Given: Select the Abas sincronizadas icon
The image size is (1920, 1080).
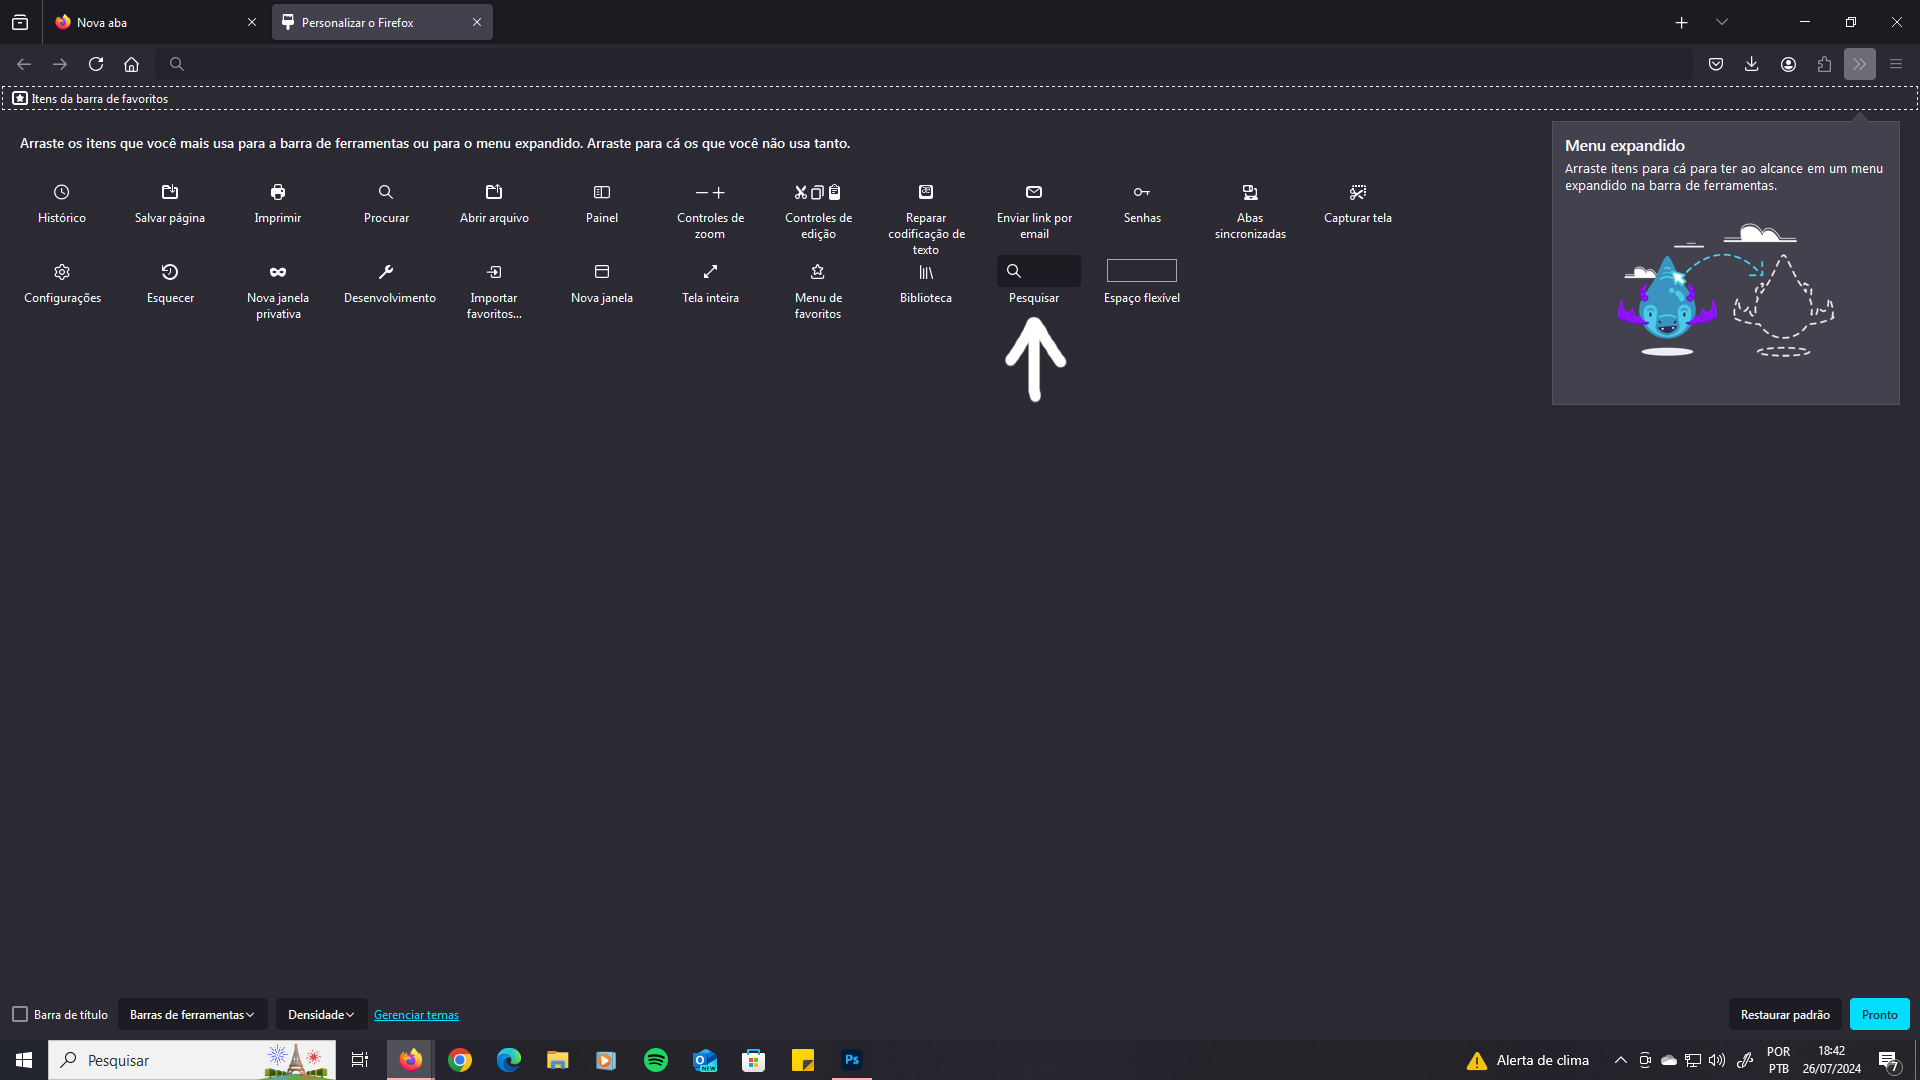Looking at the screenshot, I should [1250, 192].
